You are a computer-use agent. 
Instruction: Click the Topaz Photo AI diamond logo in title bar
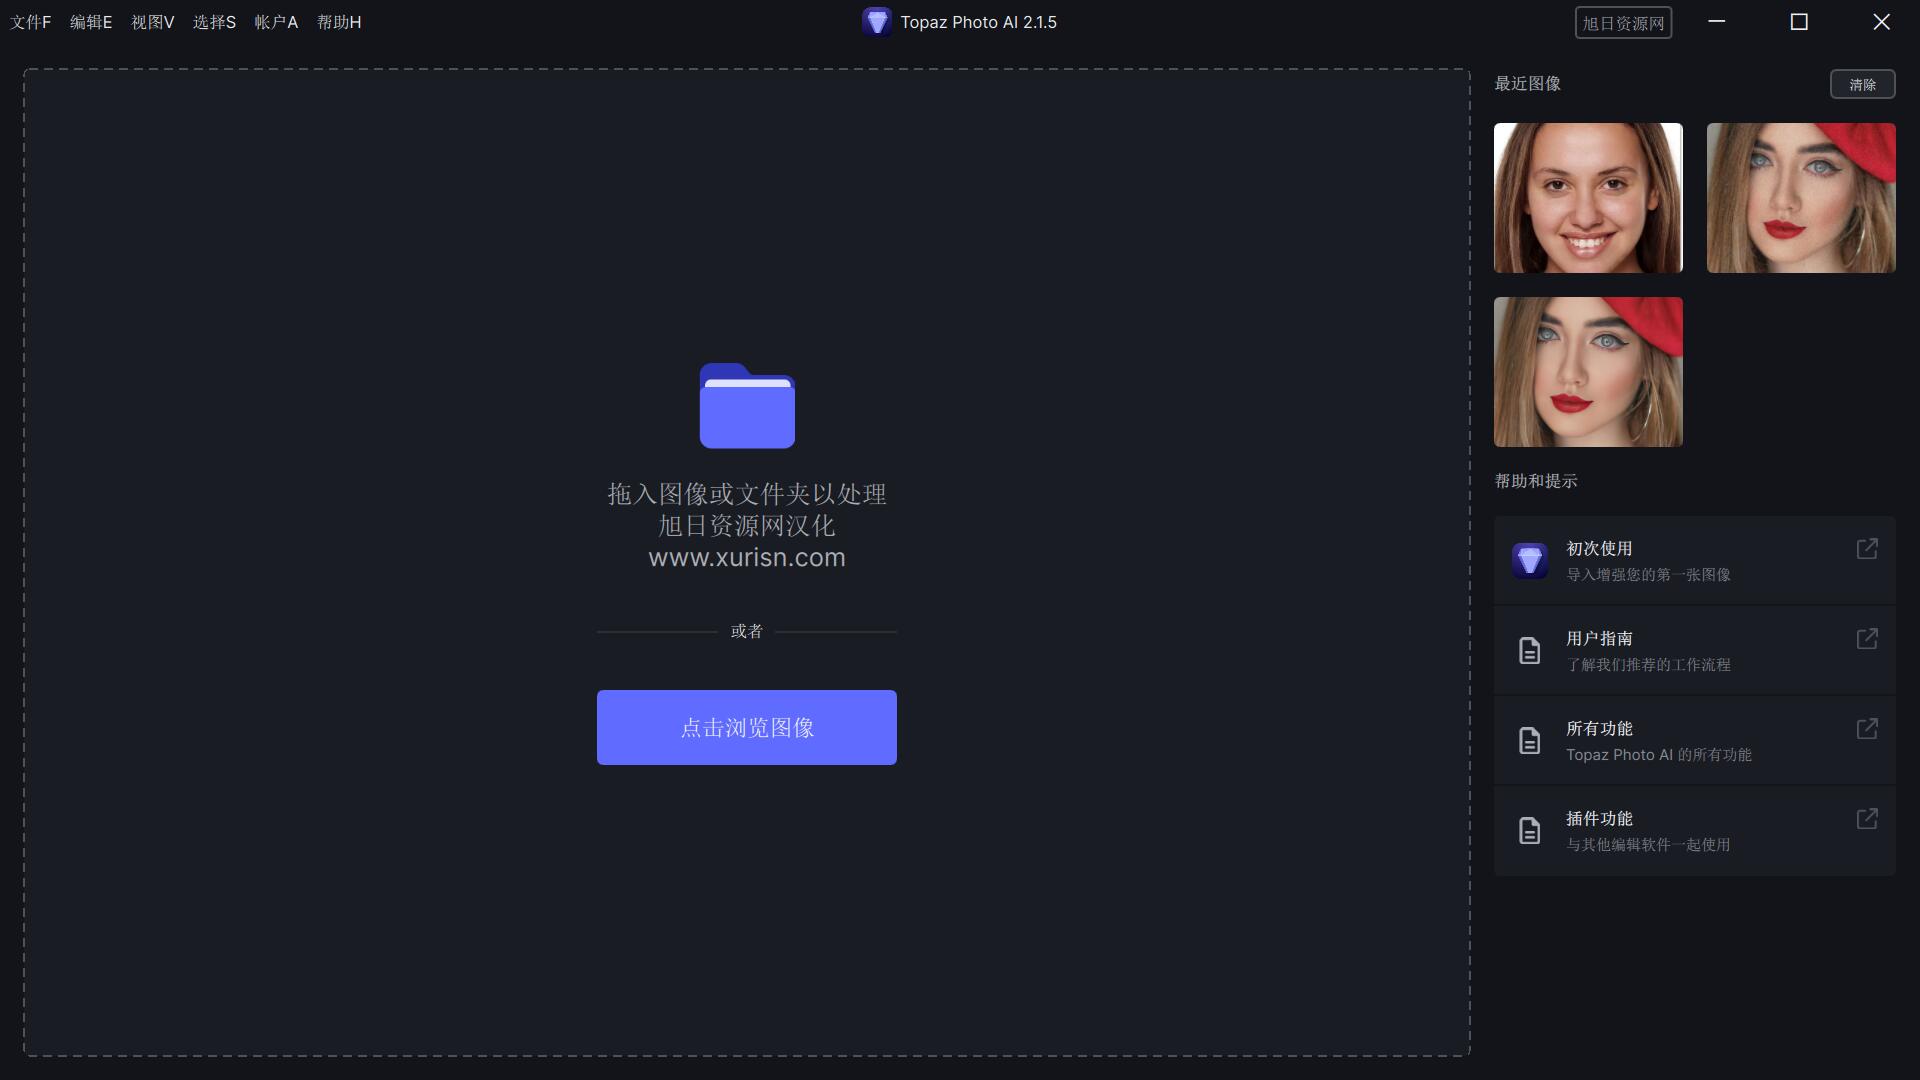point(878,21)
